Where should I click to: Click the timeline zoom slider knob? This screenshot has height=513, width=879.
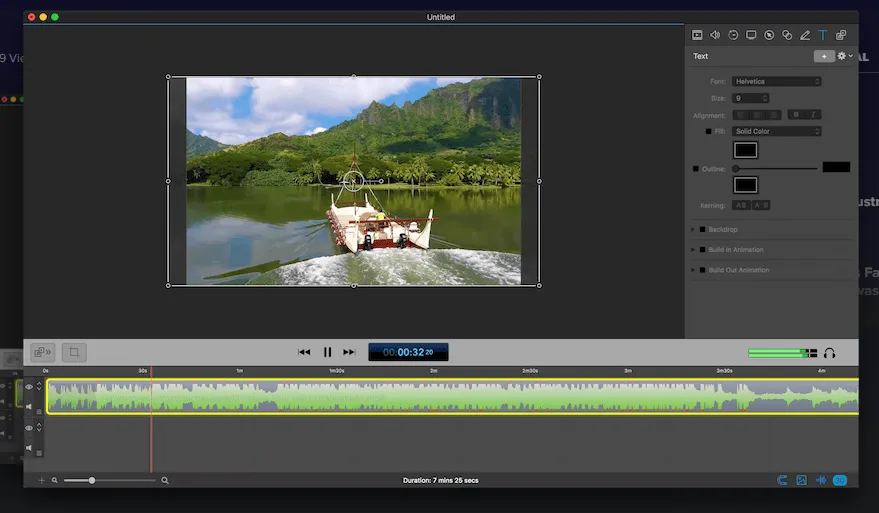pyautogui.click(x=91, y=480)
